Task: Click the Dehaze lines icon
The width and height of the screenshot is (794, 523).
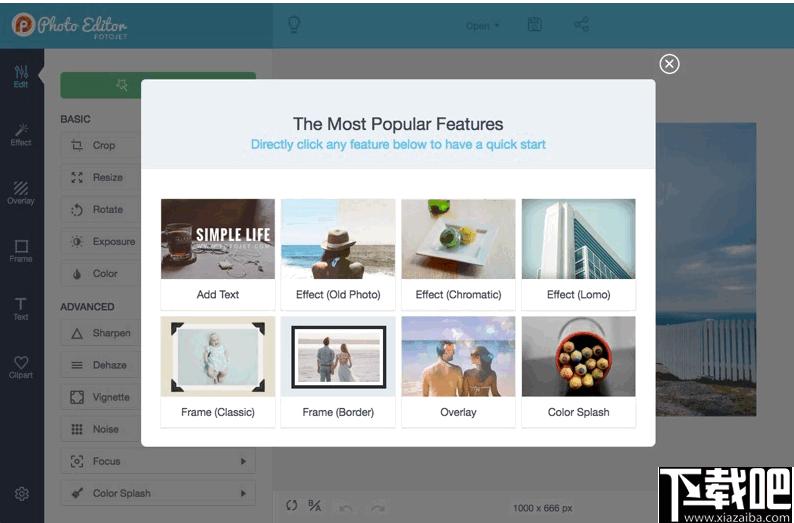Action: [77, 365]
